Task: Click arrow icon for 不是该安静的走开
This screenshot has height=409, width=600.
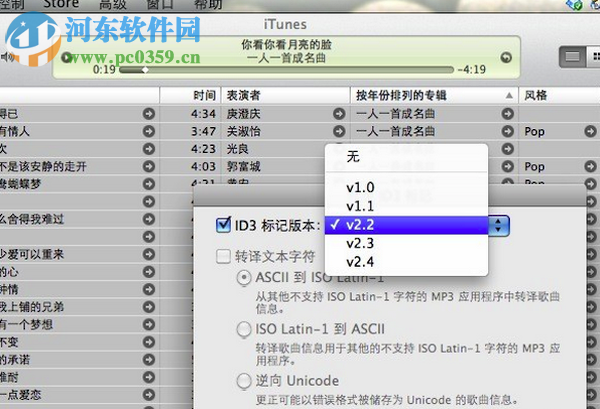Action: pos(149,166)
